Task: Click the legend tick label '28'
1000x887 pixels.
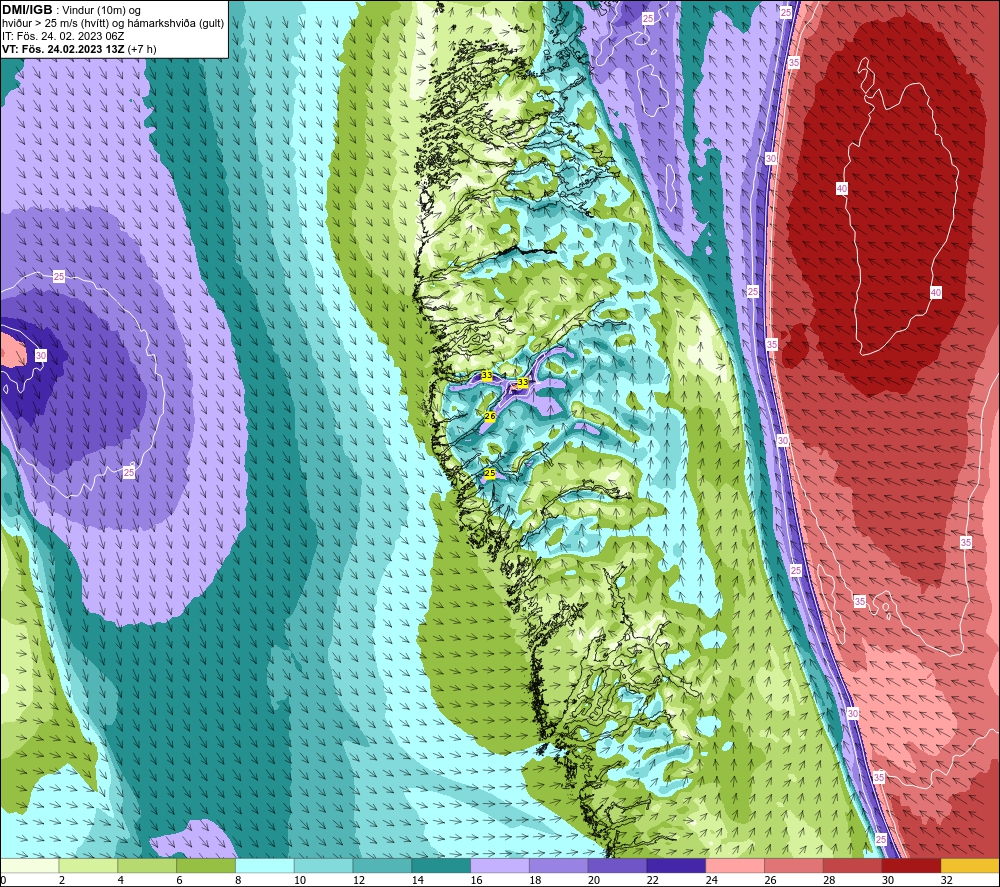Action: coord(829,880)
